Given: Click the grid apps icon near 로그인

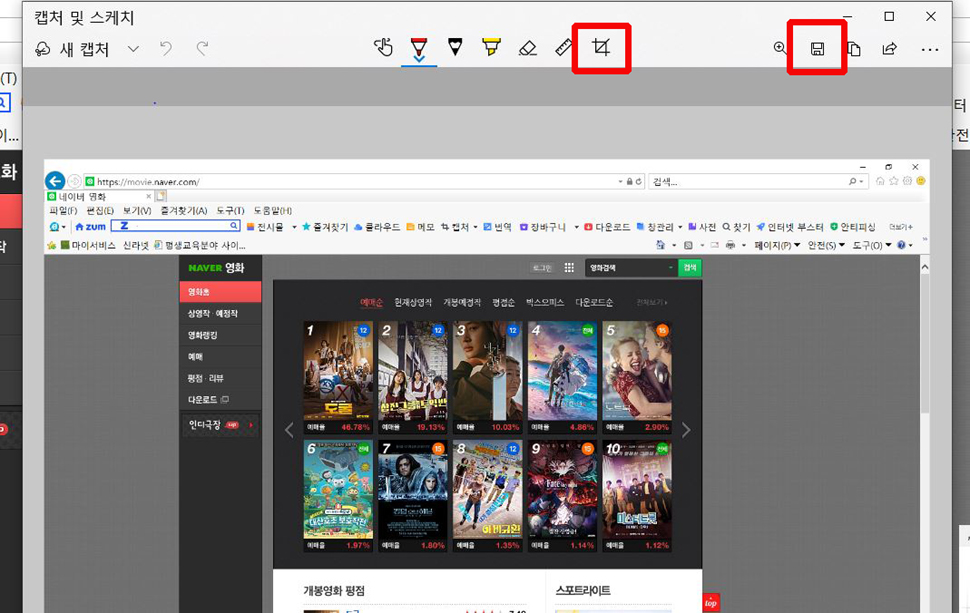Looking at the screenshot, I should tap(569, 268).
